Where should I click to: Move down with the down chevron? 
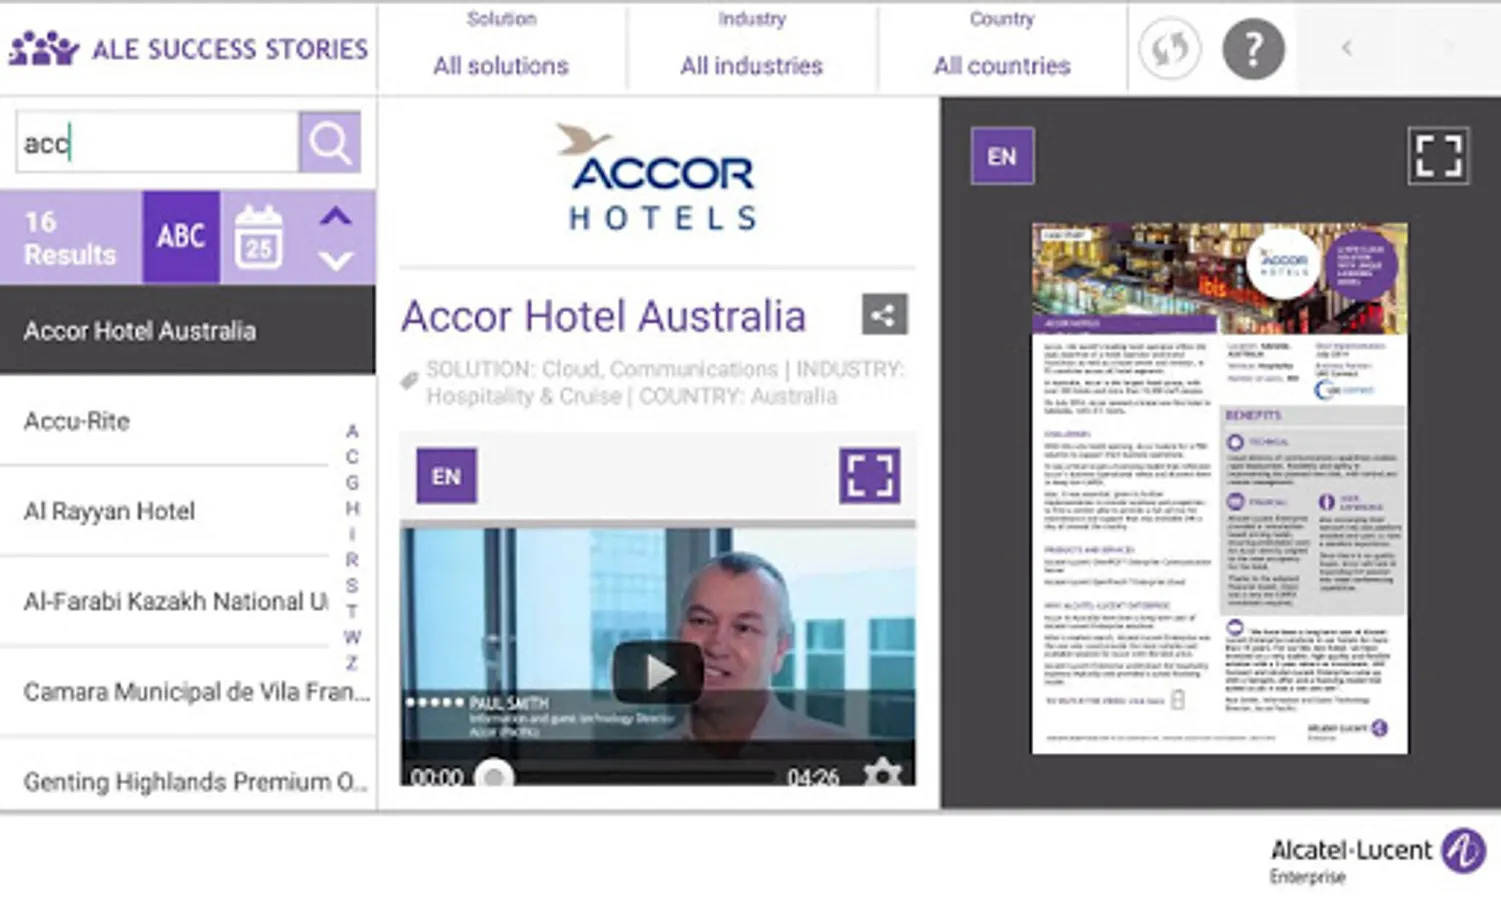point(336,260)
